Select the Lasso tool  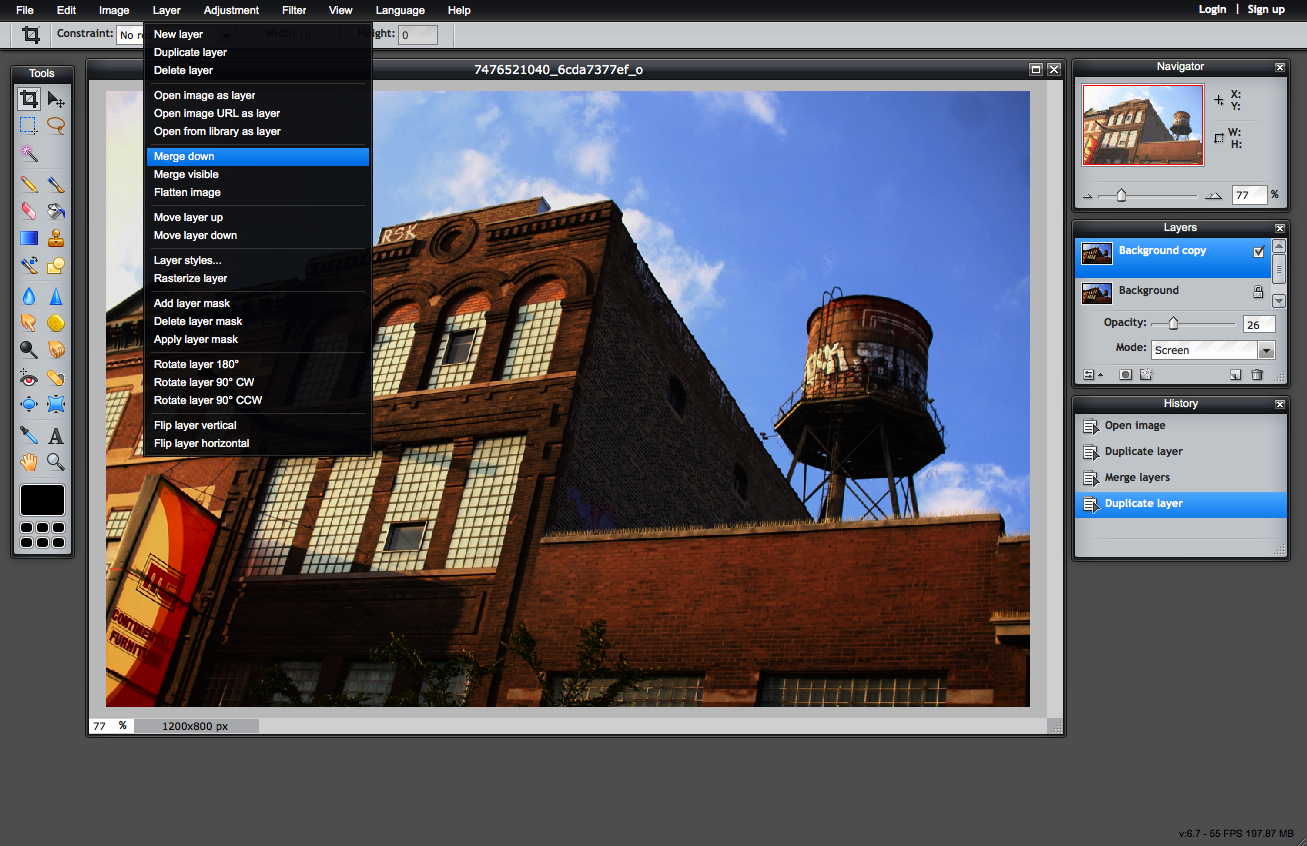pyautogui.click(x=56, y=126)
